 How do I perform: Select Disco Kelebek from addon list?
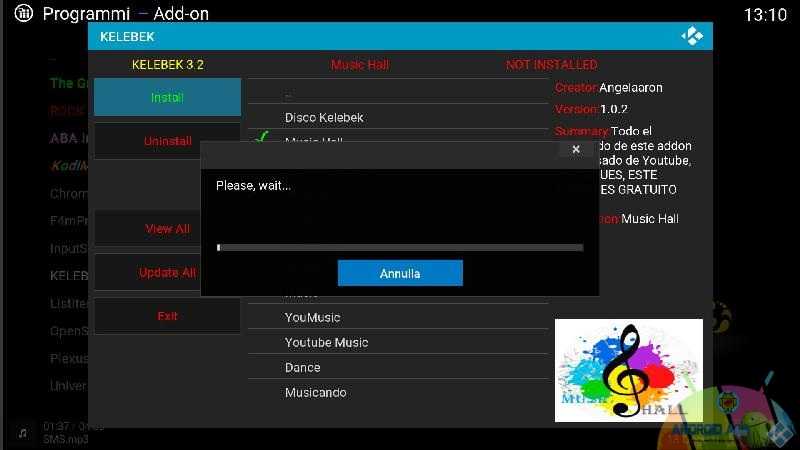click(398, 117)
